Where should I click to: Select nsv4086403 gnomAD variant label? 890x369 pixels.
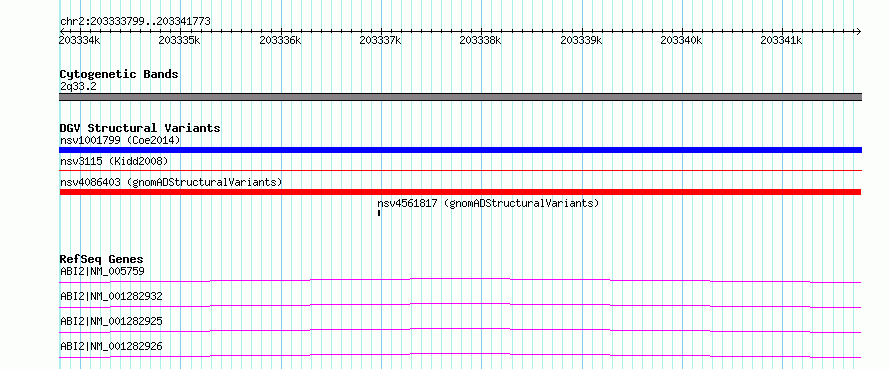pos(171,182)
